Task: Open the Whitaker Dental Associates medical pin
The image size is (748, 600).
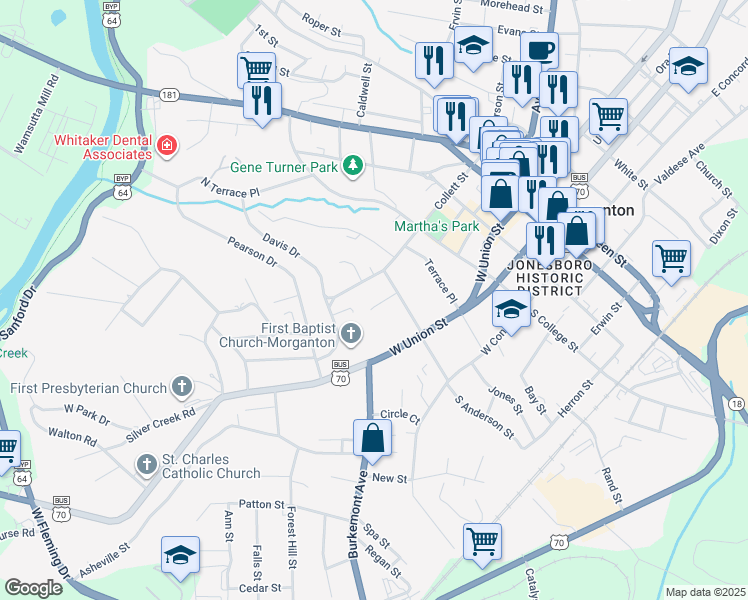Action: 167,145
